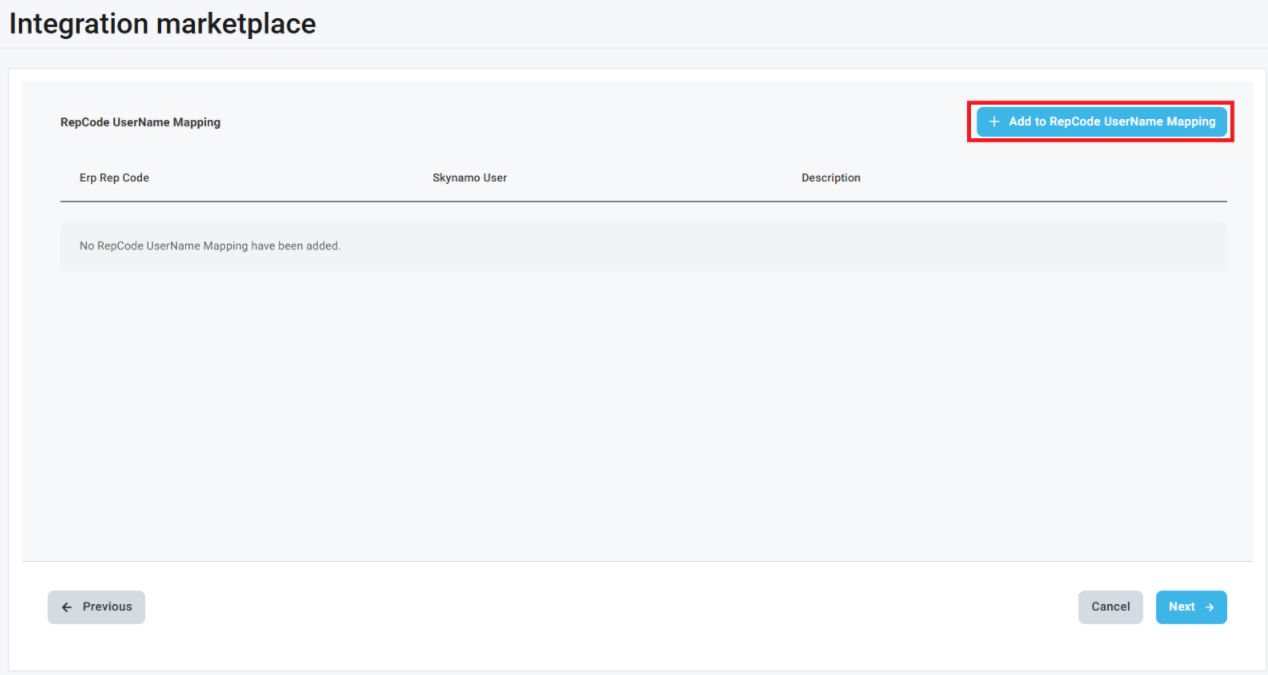Add to RepCode UserName Mapping

[1101, 122]
